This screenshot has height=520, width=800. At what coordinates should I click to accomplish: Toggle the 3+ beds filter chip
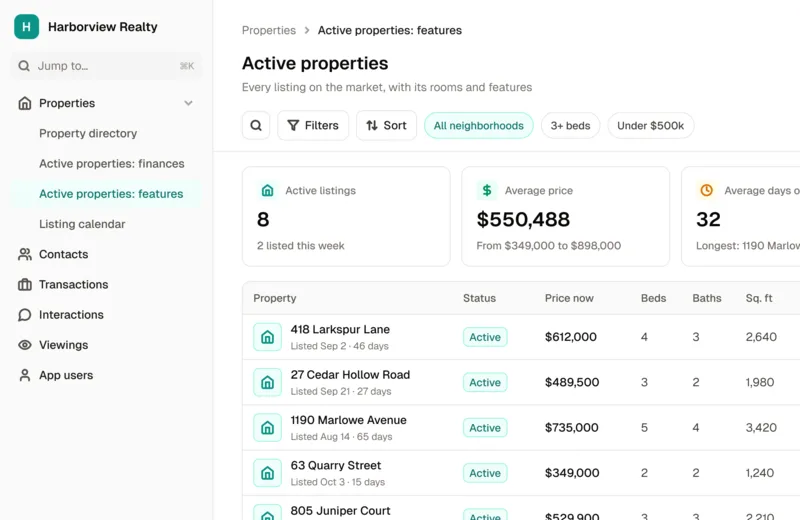pyautogui.click(x=570, y=126)
